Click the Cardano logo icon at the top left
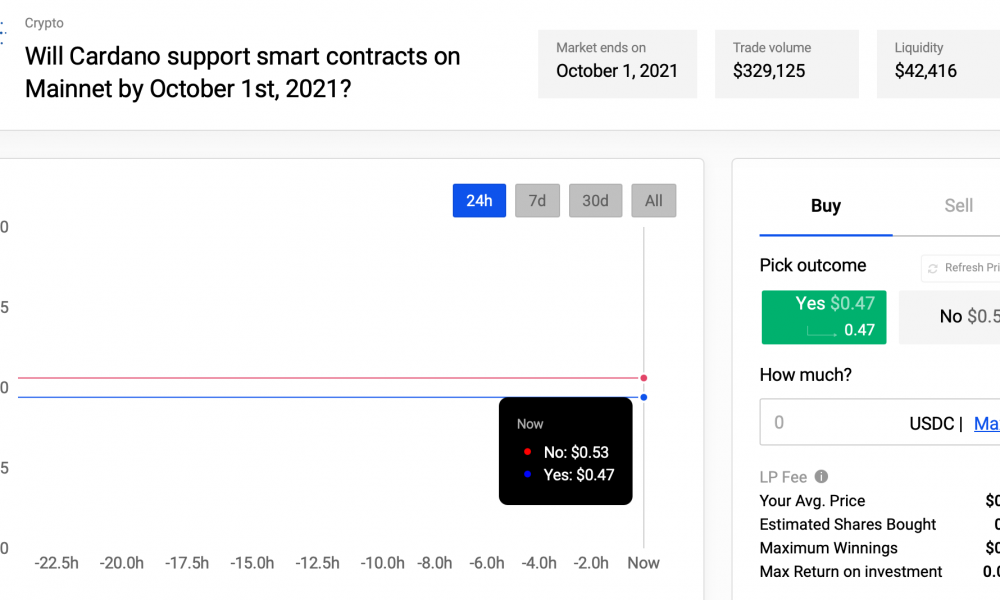 (x=3, y=32)
